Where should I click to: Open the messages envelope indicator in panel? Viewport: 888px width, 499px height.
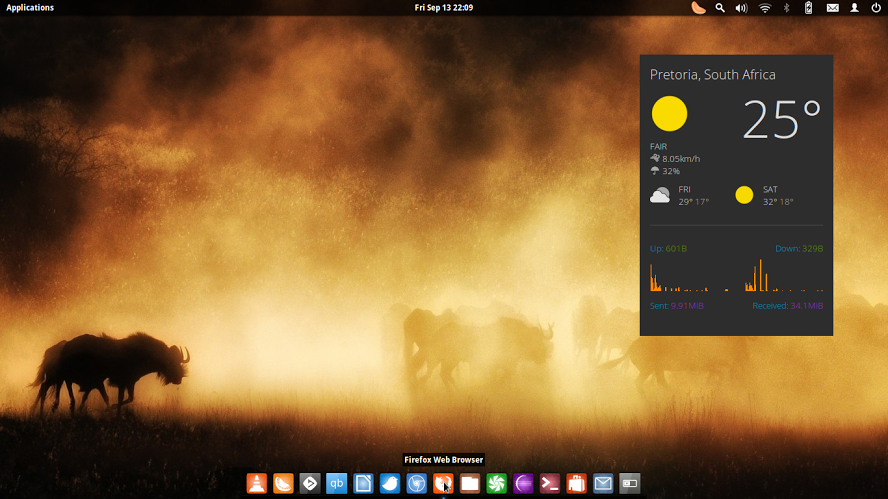[x=832, y=8]
